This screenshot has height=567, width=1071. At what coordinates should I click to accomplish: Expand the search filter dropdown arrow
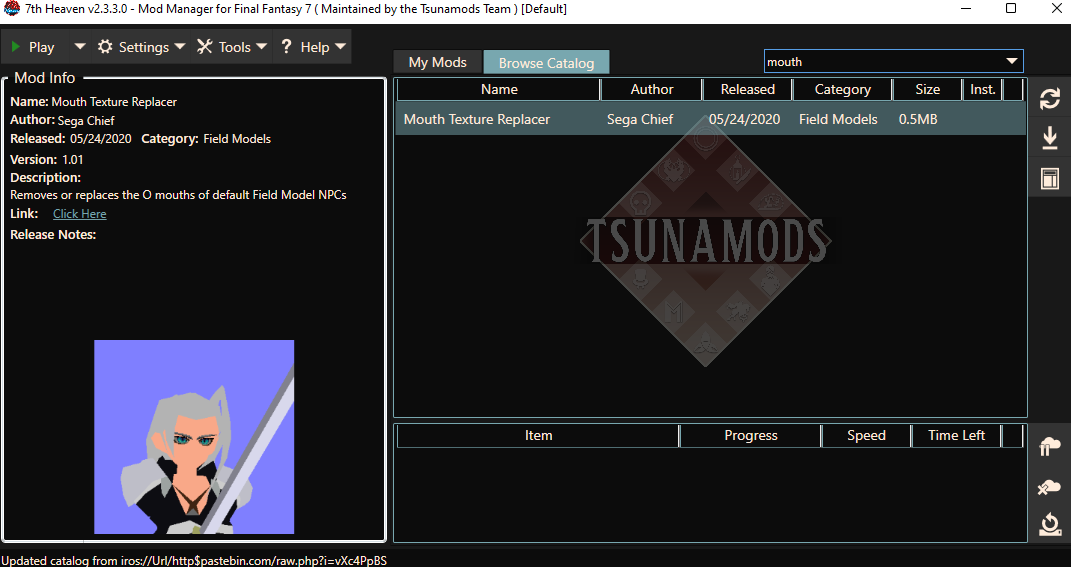tap(1012, 61)
